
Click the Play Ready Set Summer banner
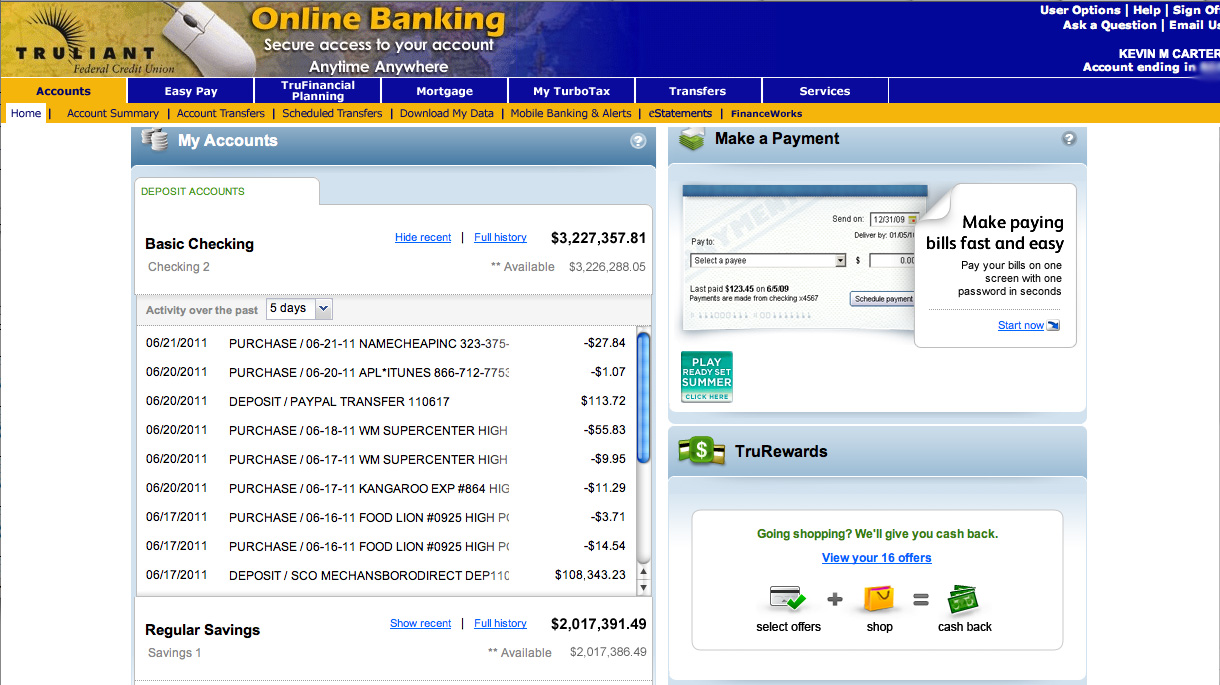(707, 377)
